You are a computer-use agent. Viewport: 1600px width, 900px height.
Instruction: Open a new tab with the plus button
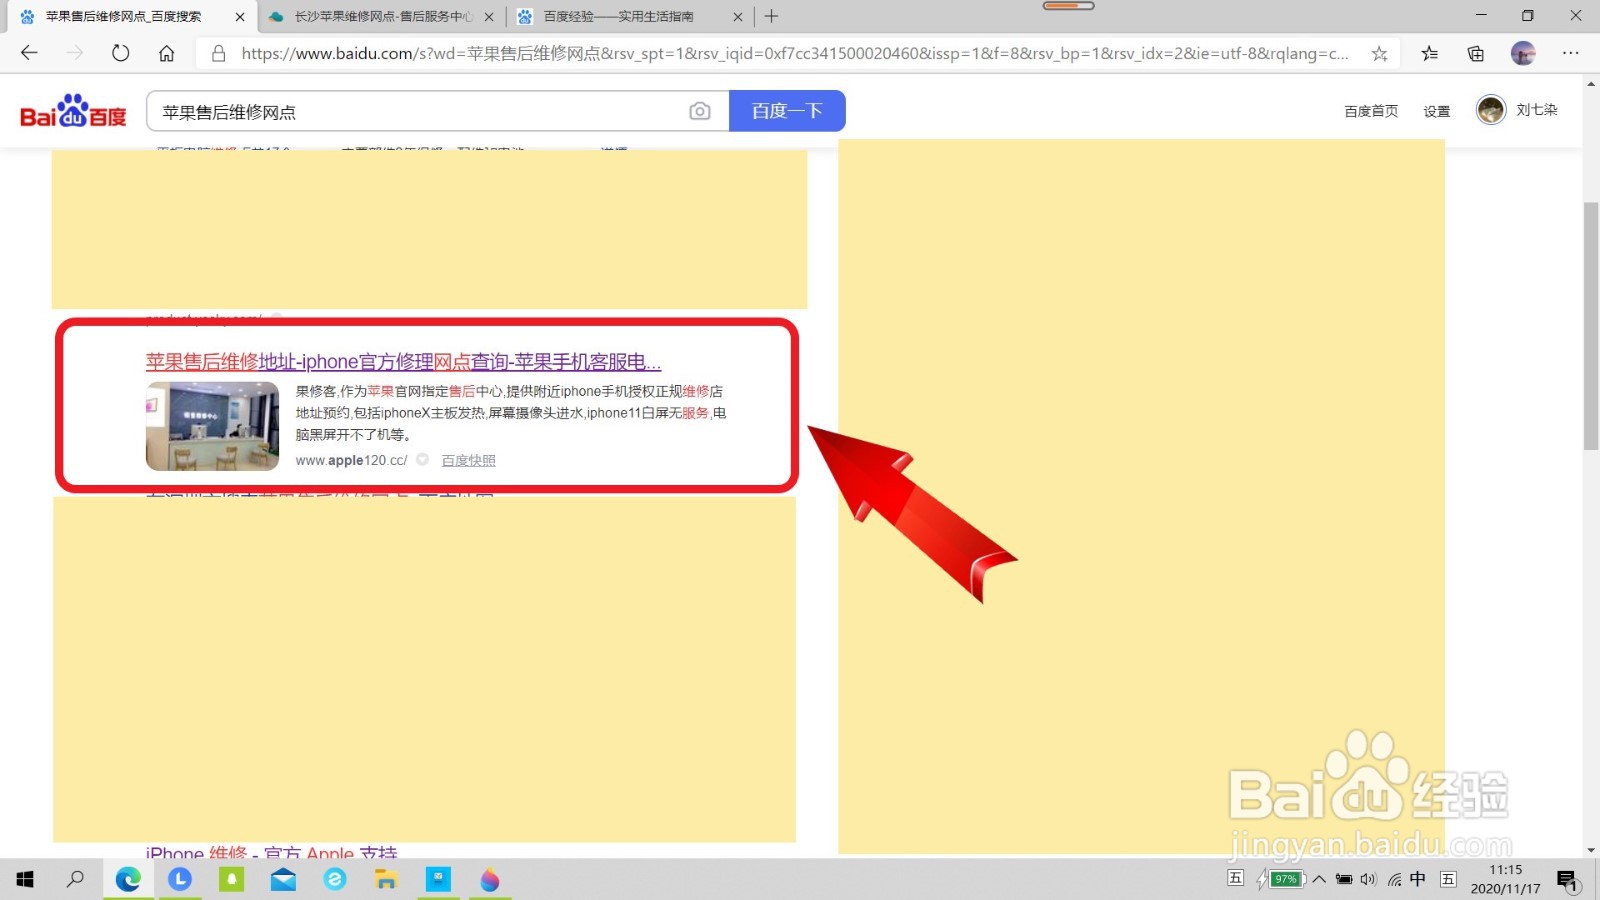(x=771, y=16)
